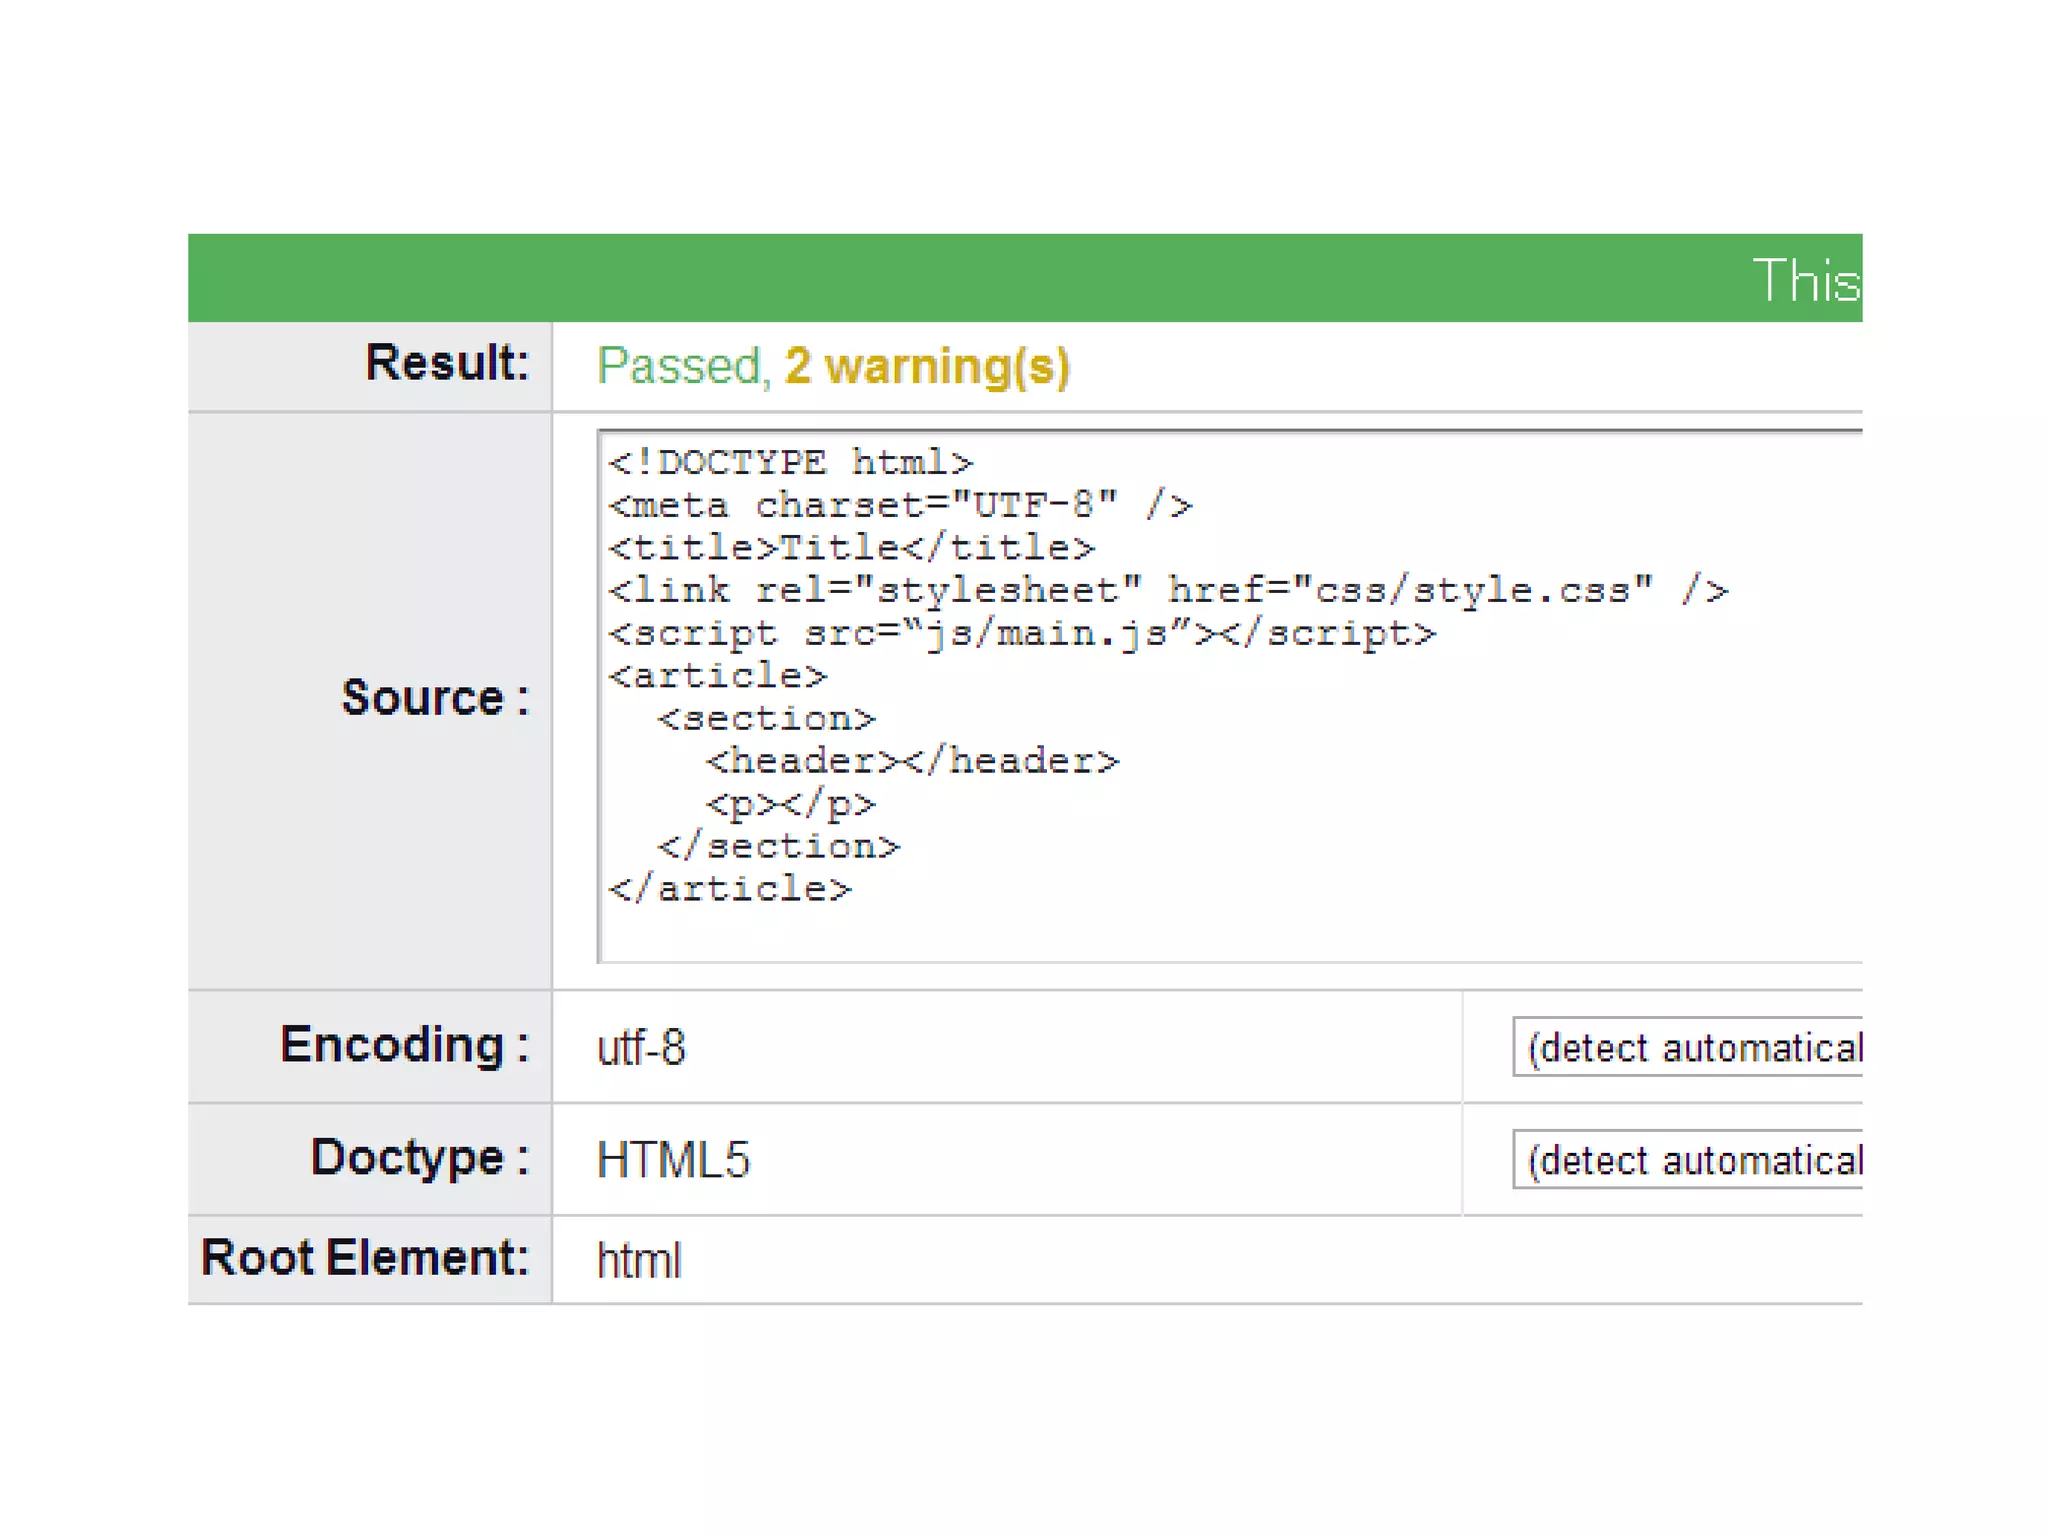Screen dimensions: 2048x1536
Task: Click the title tag line in the source
Action: click(x=852, y=548)
